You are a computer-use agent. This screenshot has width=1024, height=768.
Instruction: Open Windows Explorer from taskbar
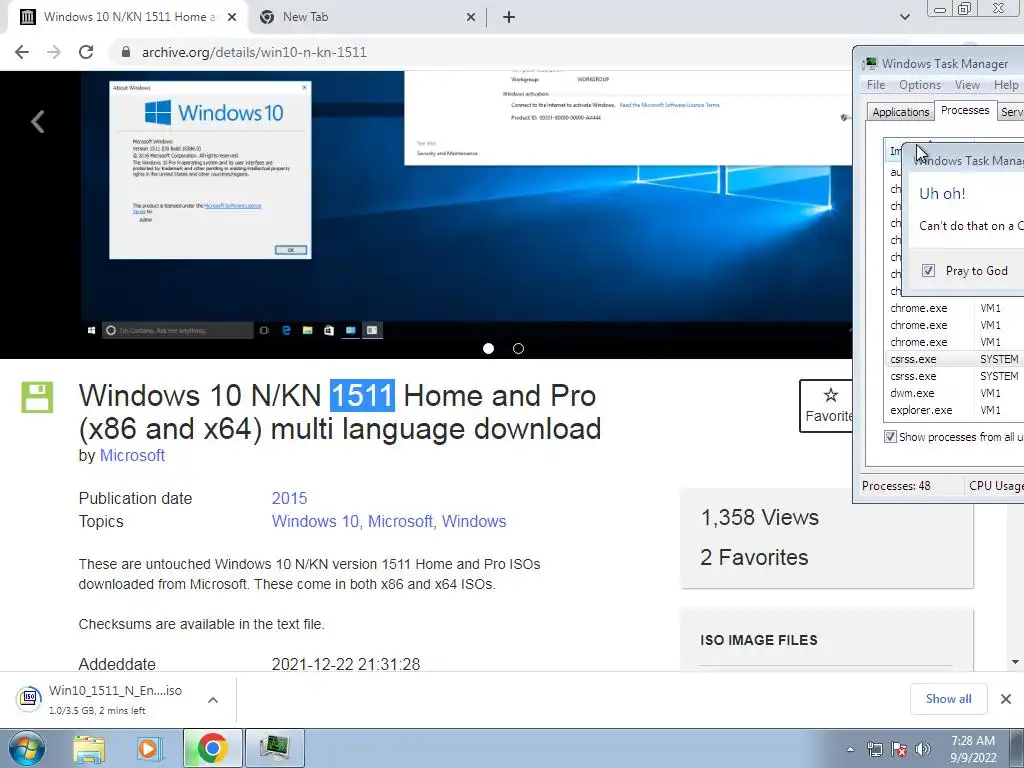pos(89,748)
